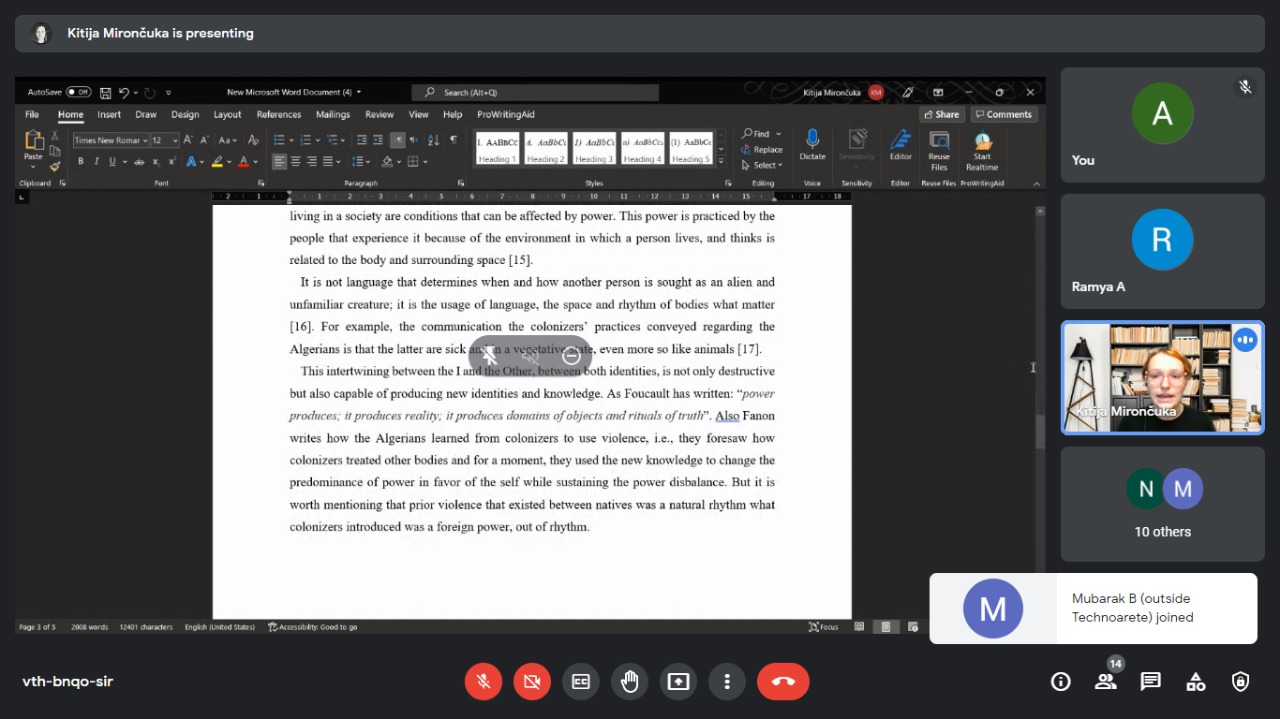The image size is (1280, 719).
Task: Click the Shading paint bucket icon
Action: pyautogui.click(x=388, y=161)
